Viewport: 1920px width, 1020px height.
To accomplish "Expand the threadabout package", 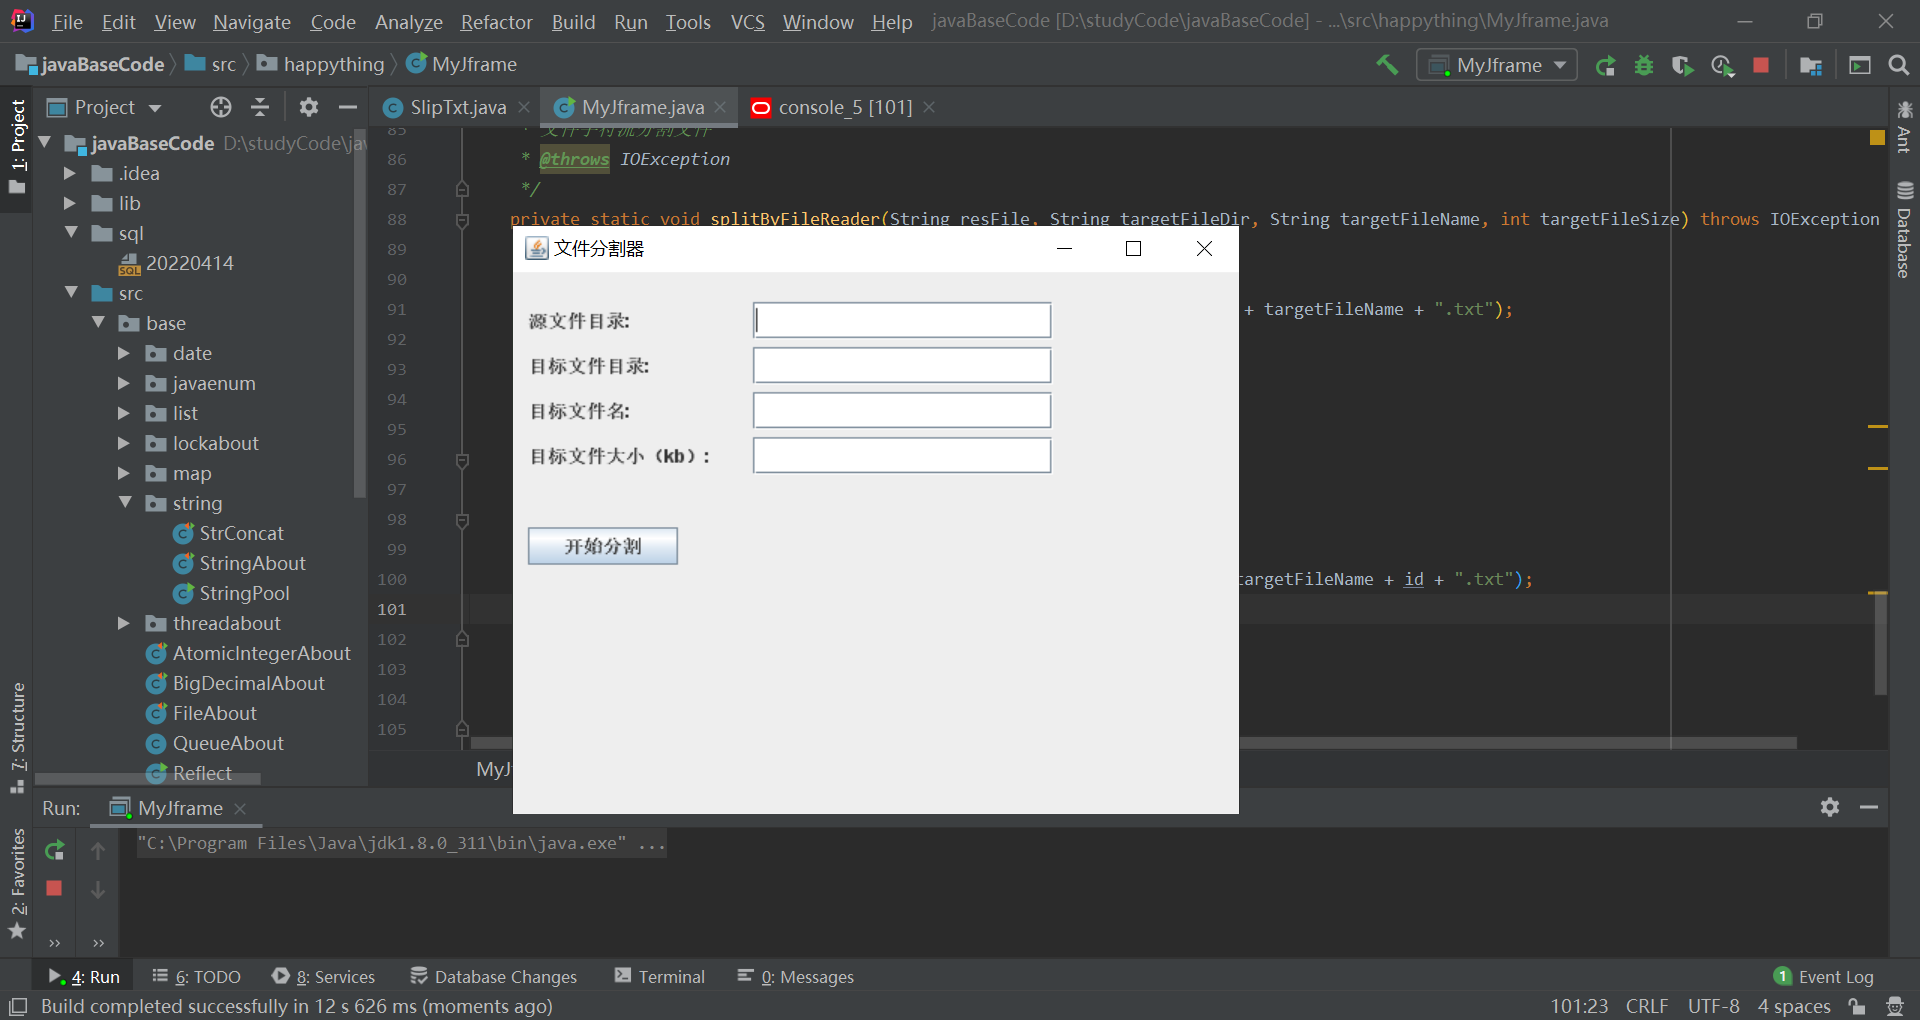I will (x=124, y=623).
